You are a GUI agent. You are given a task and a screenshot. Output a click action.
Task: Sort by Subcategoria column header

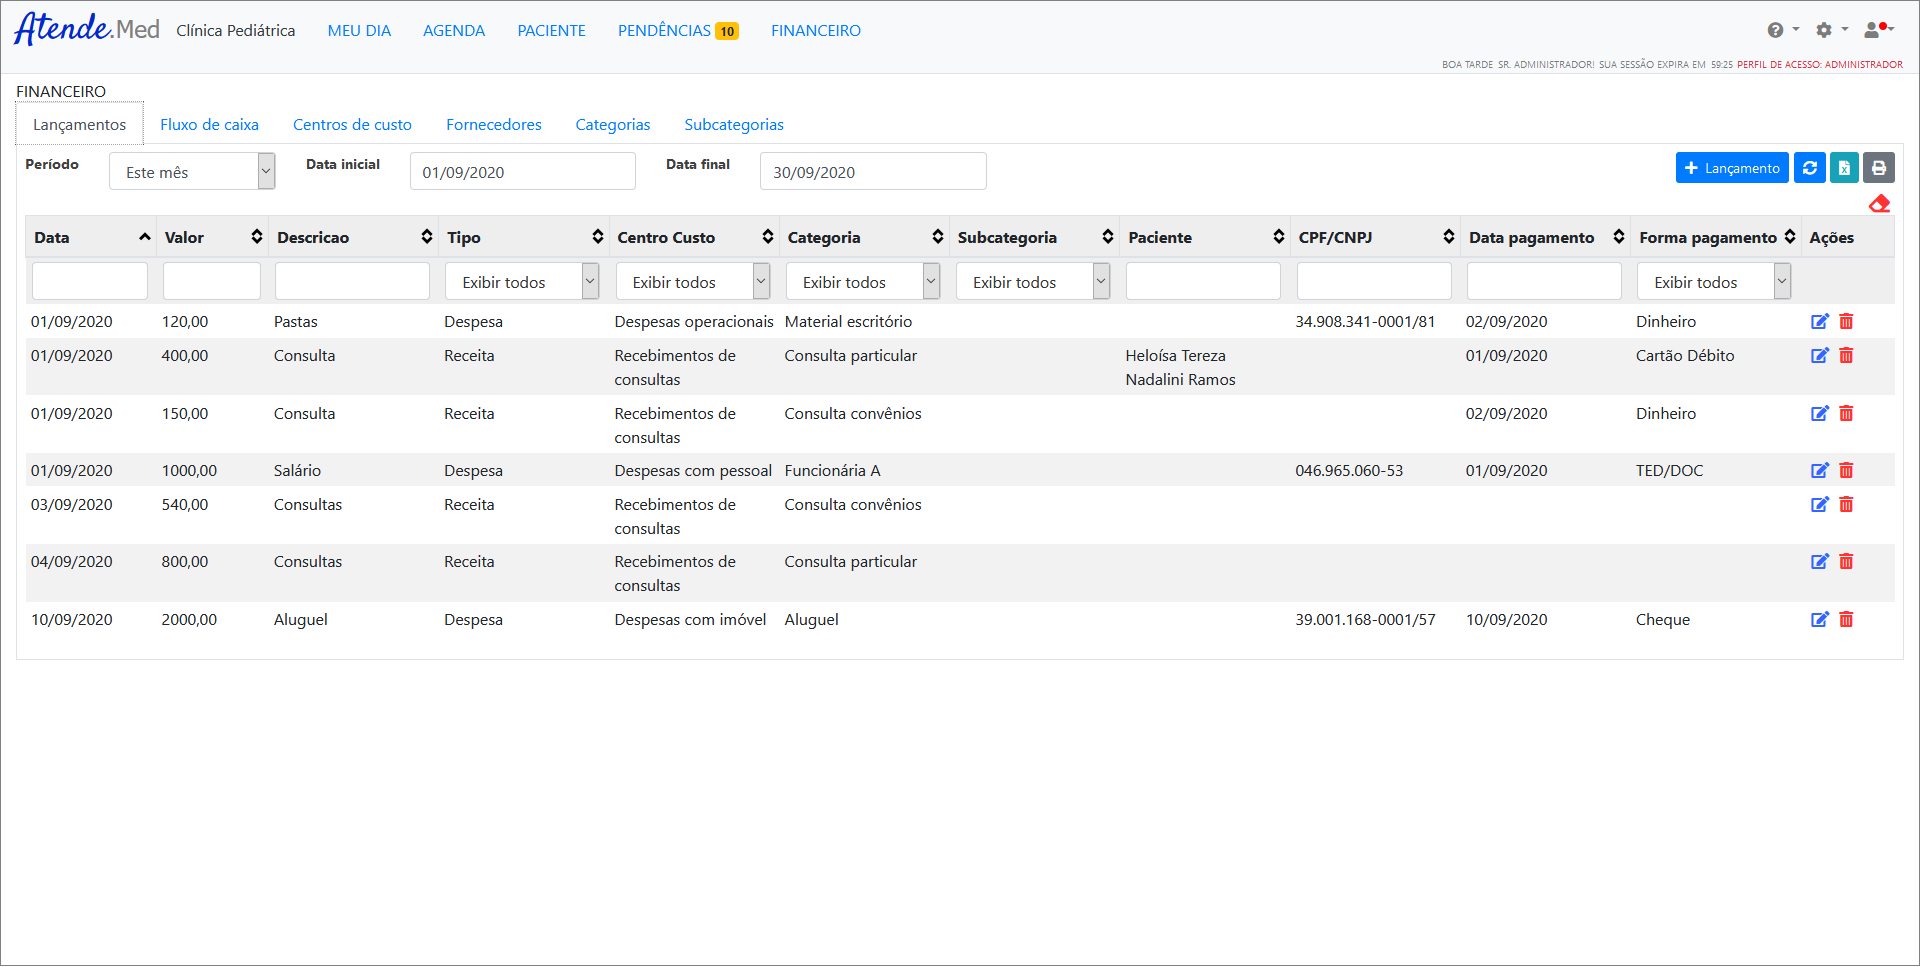pyautogui.click(x=1035, y=237)
